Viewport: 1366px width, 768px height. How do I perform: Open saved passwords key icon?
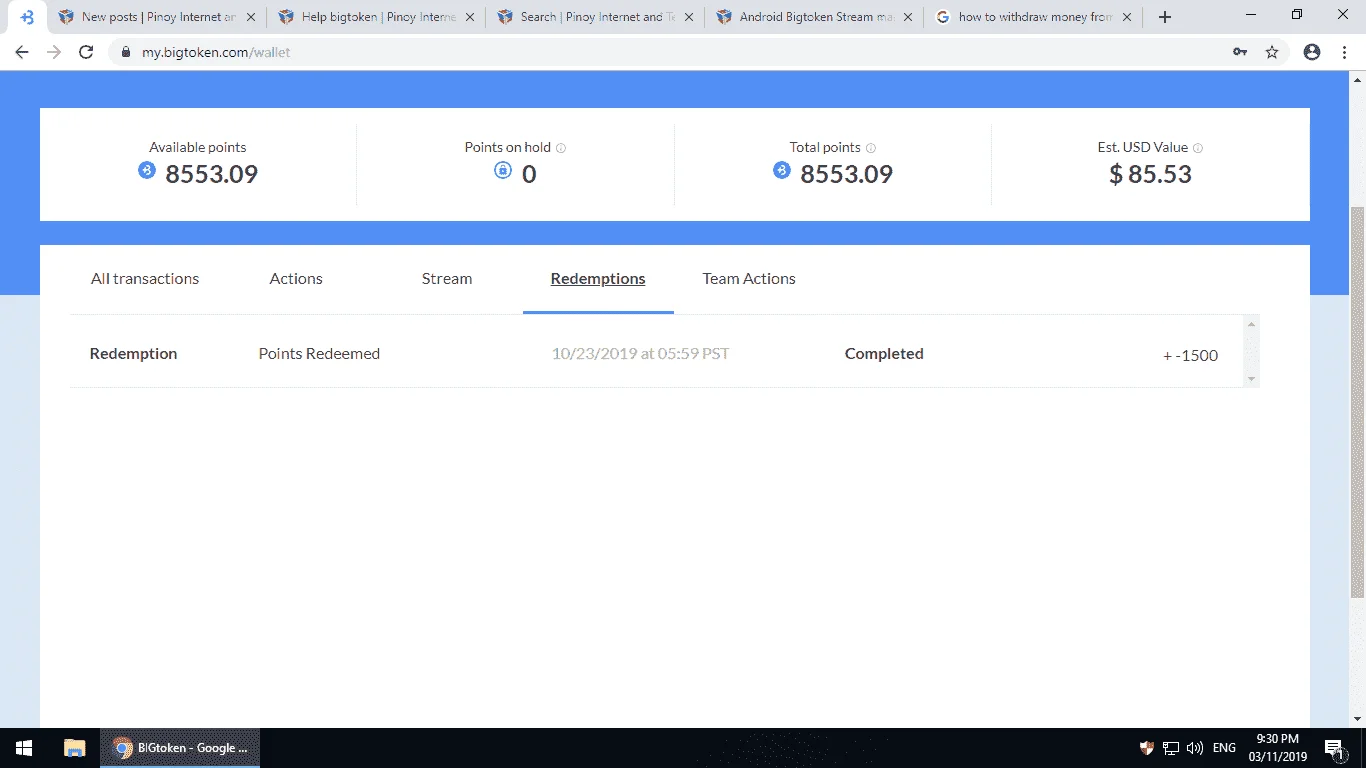point(1240,52)
